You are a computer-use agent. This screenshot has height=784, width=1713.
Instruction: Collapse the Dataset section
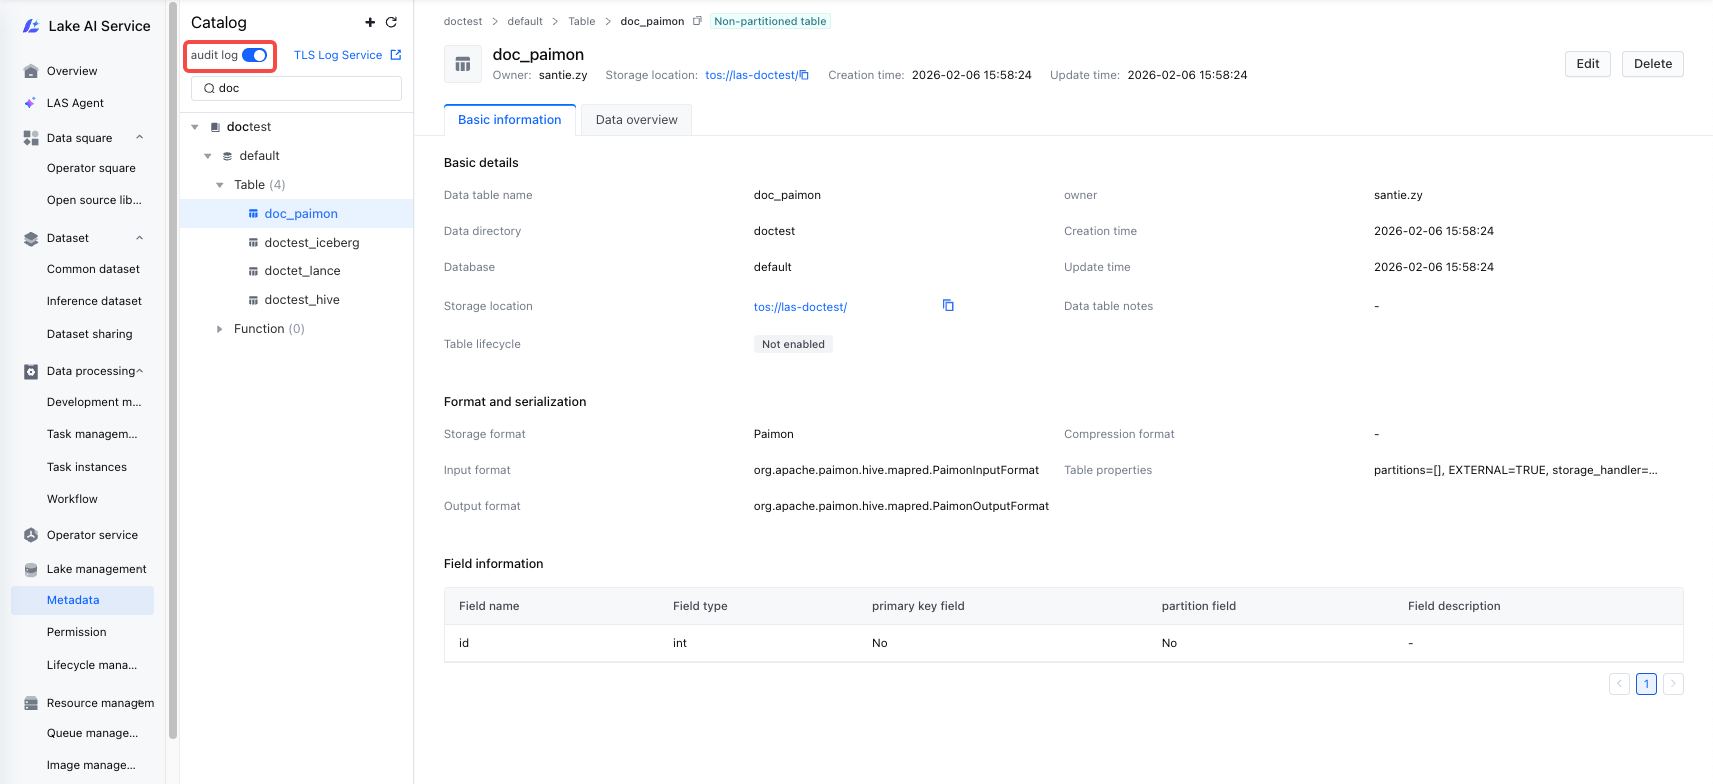[140, 238]
